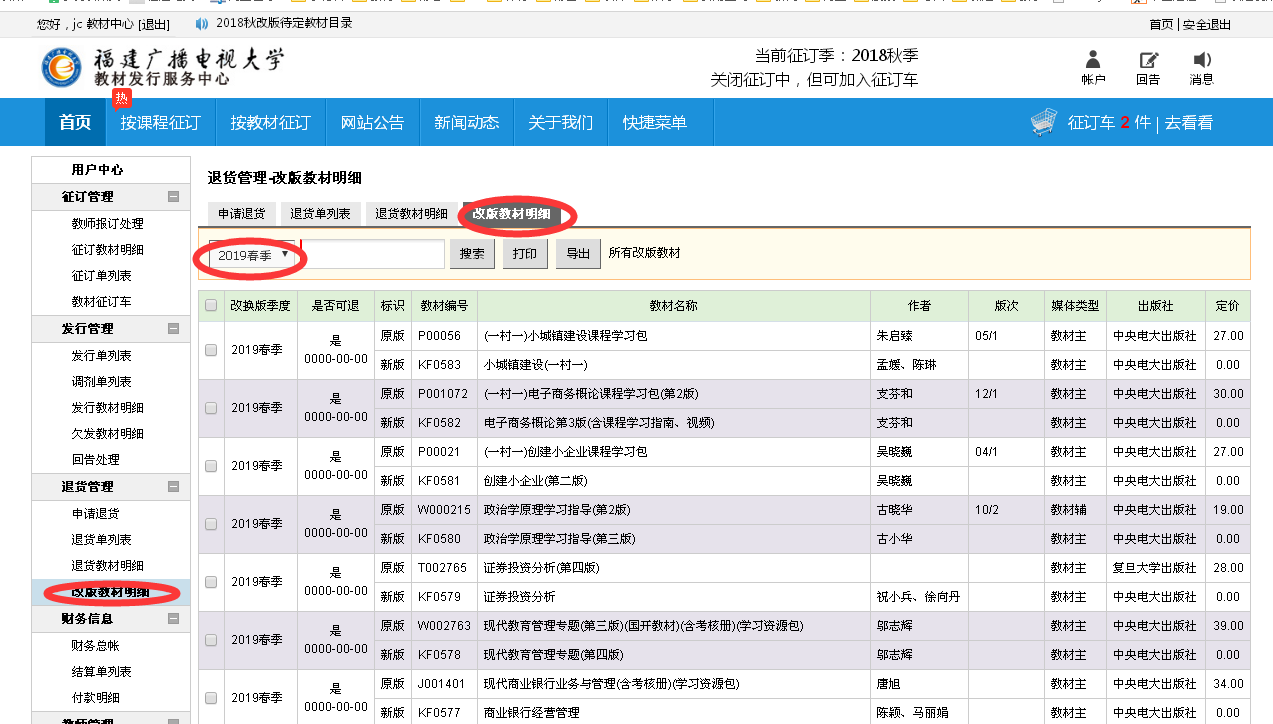Switch to 申请退货 tab
Viewport: 1273px width, 724px height.
point(241,214)
